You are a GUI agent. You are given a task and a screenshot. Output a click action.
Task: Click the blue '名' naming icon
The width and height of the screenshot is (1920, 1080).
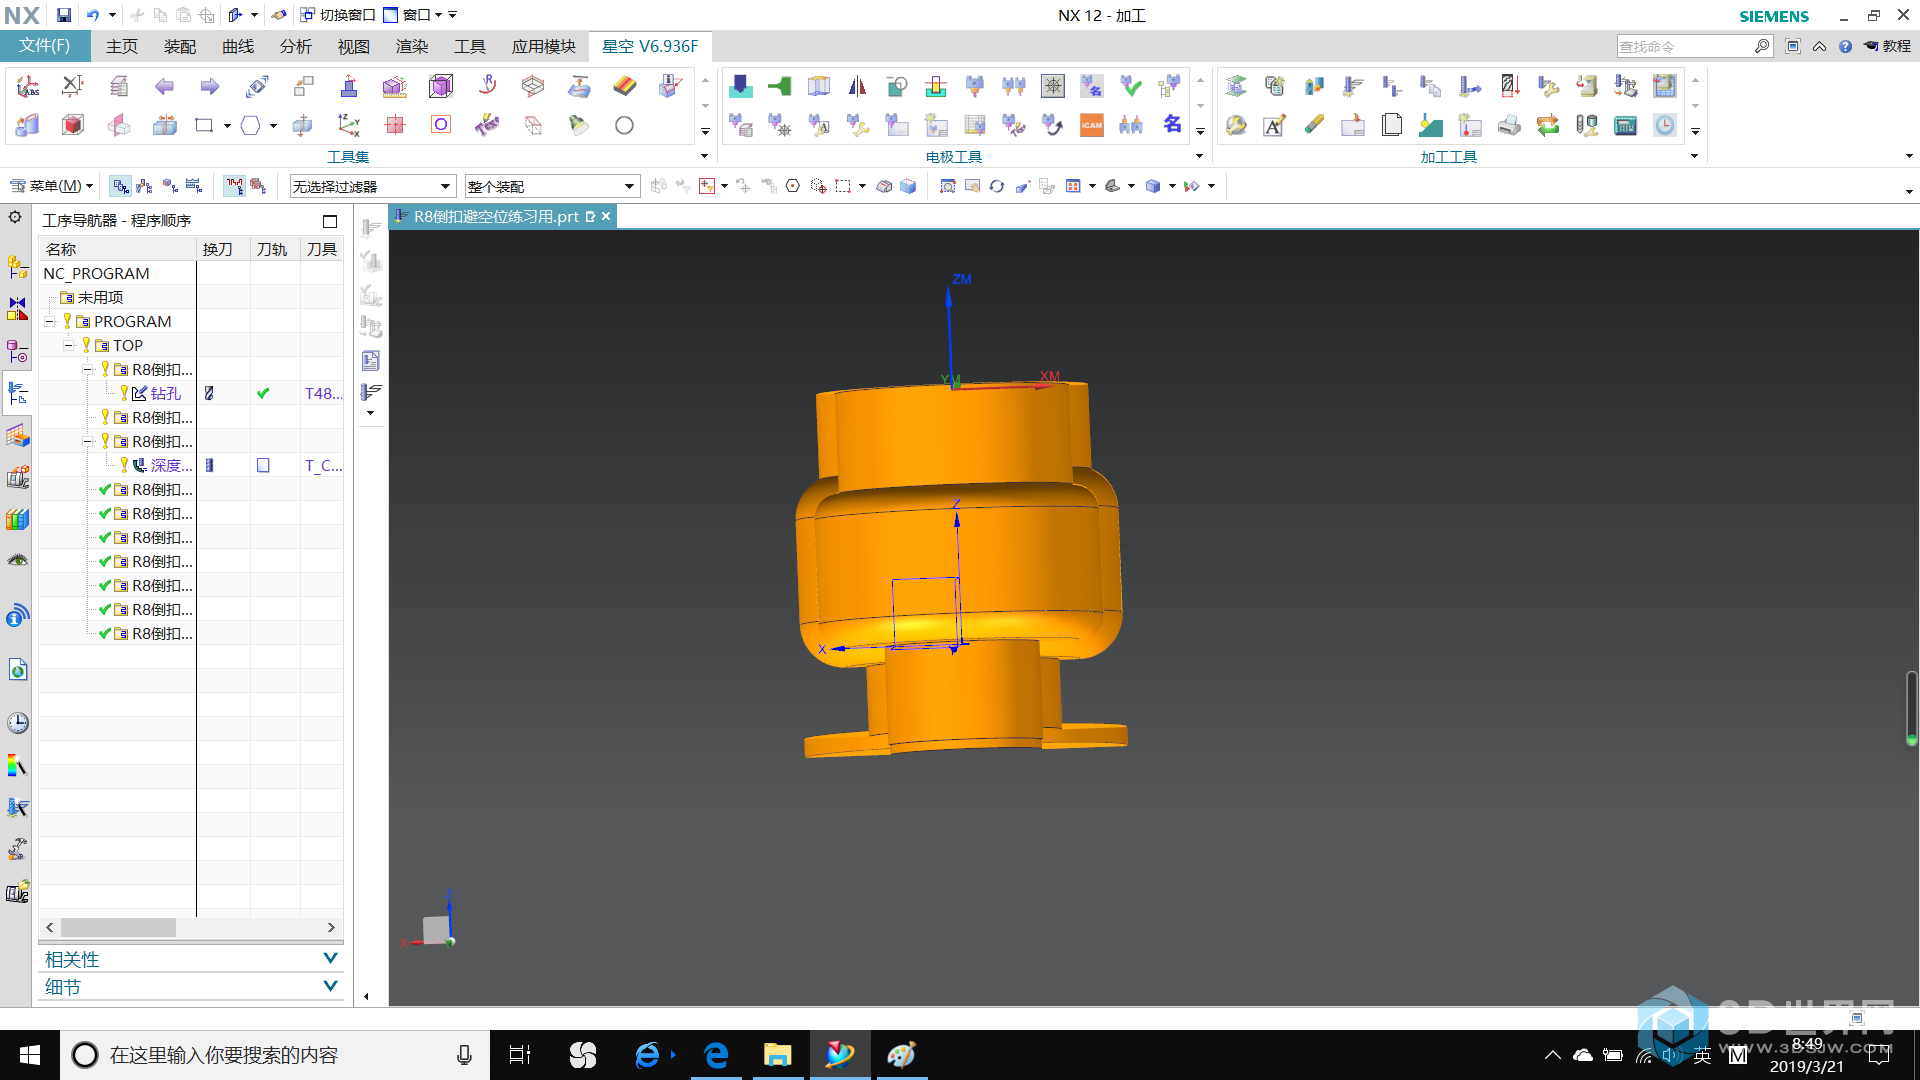[1172, 125]
